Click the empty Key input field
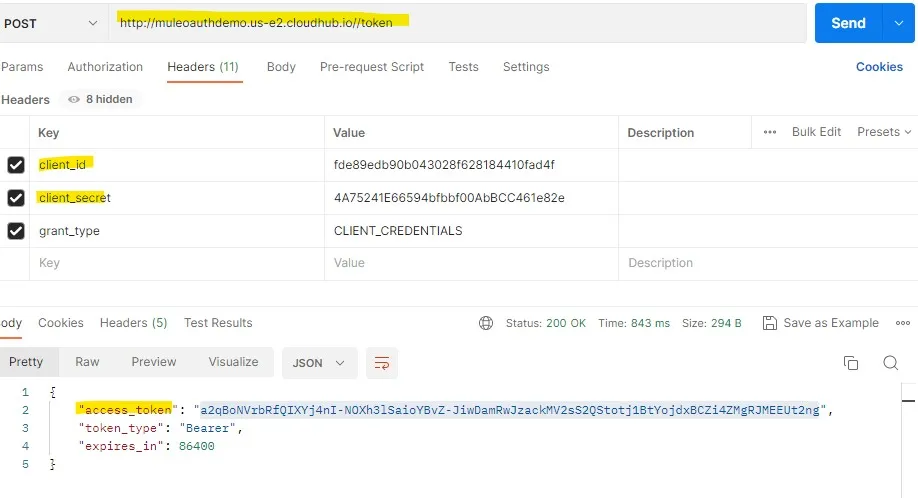The height and width of the screenshot is (498, 918). (x=177, y=263)
